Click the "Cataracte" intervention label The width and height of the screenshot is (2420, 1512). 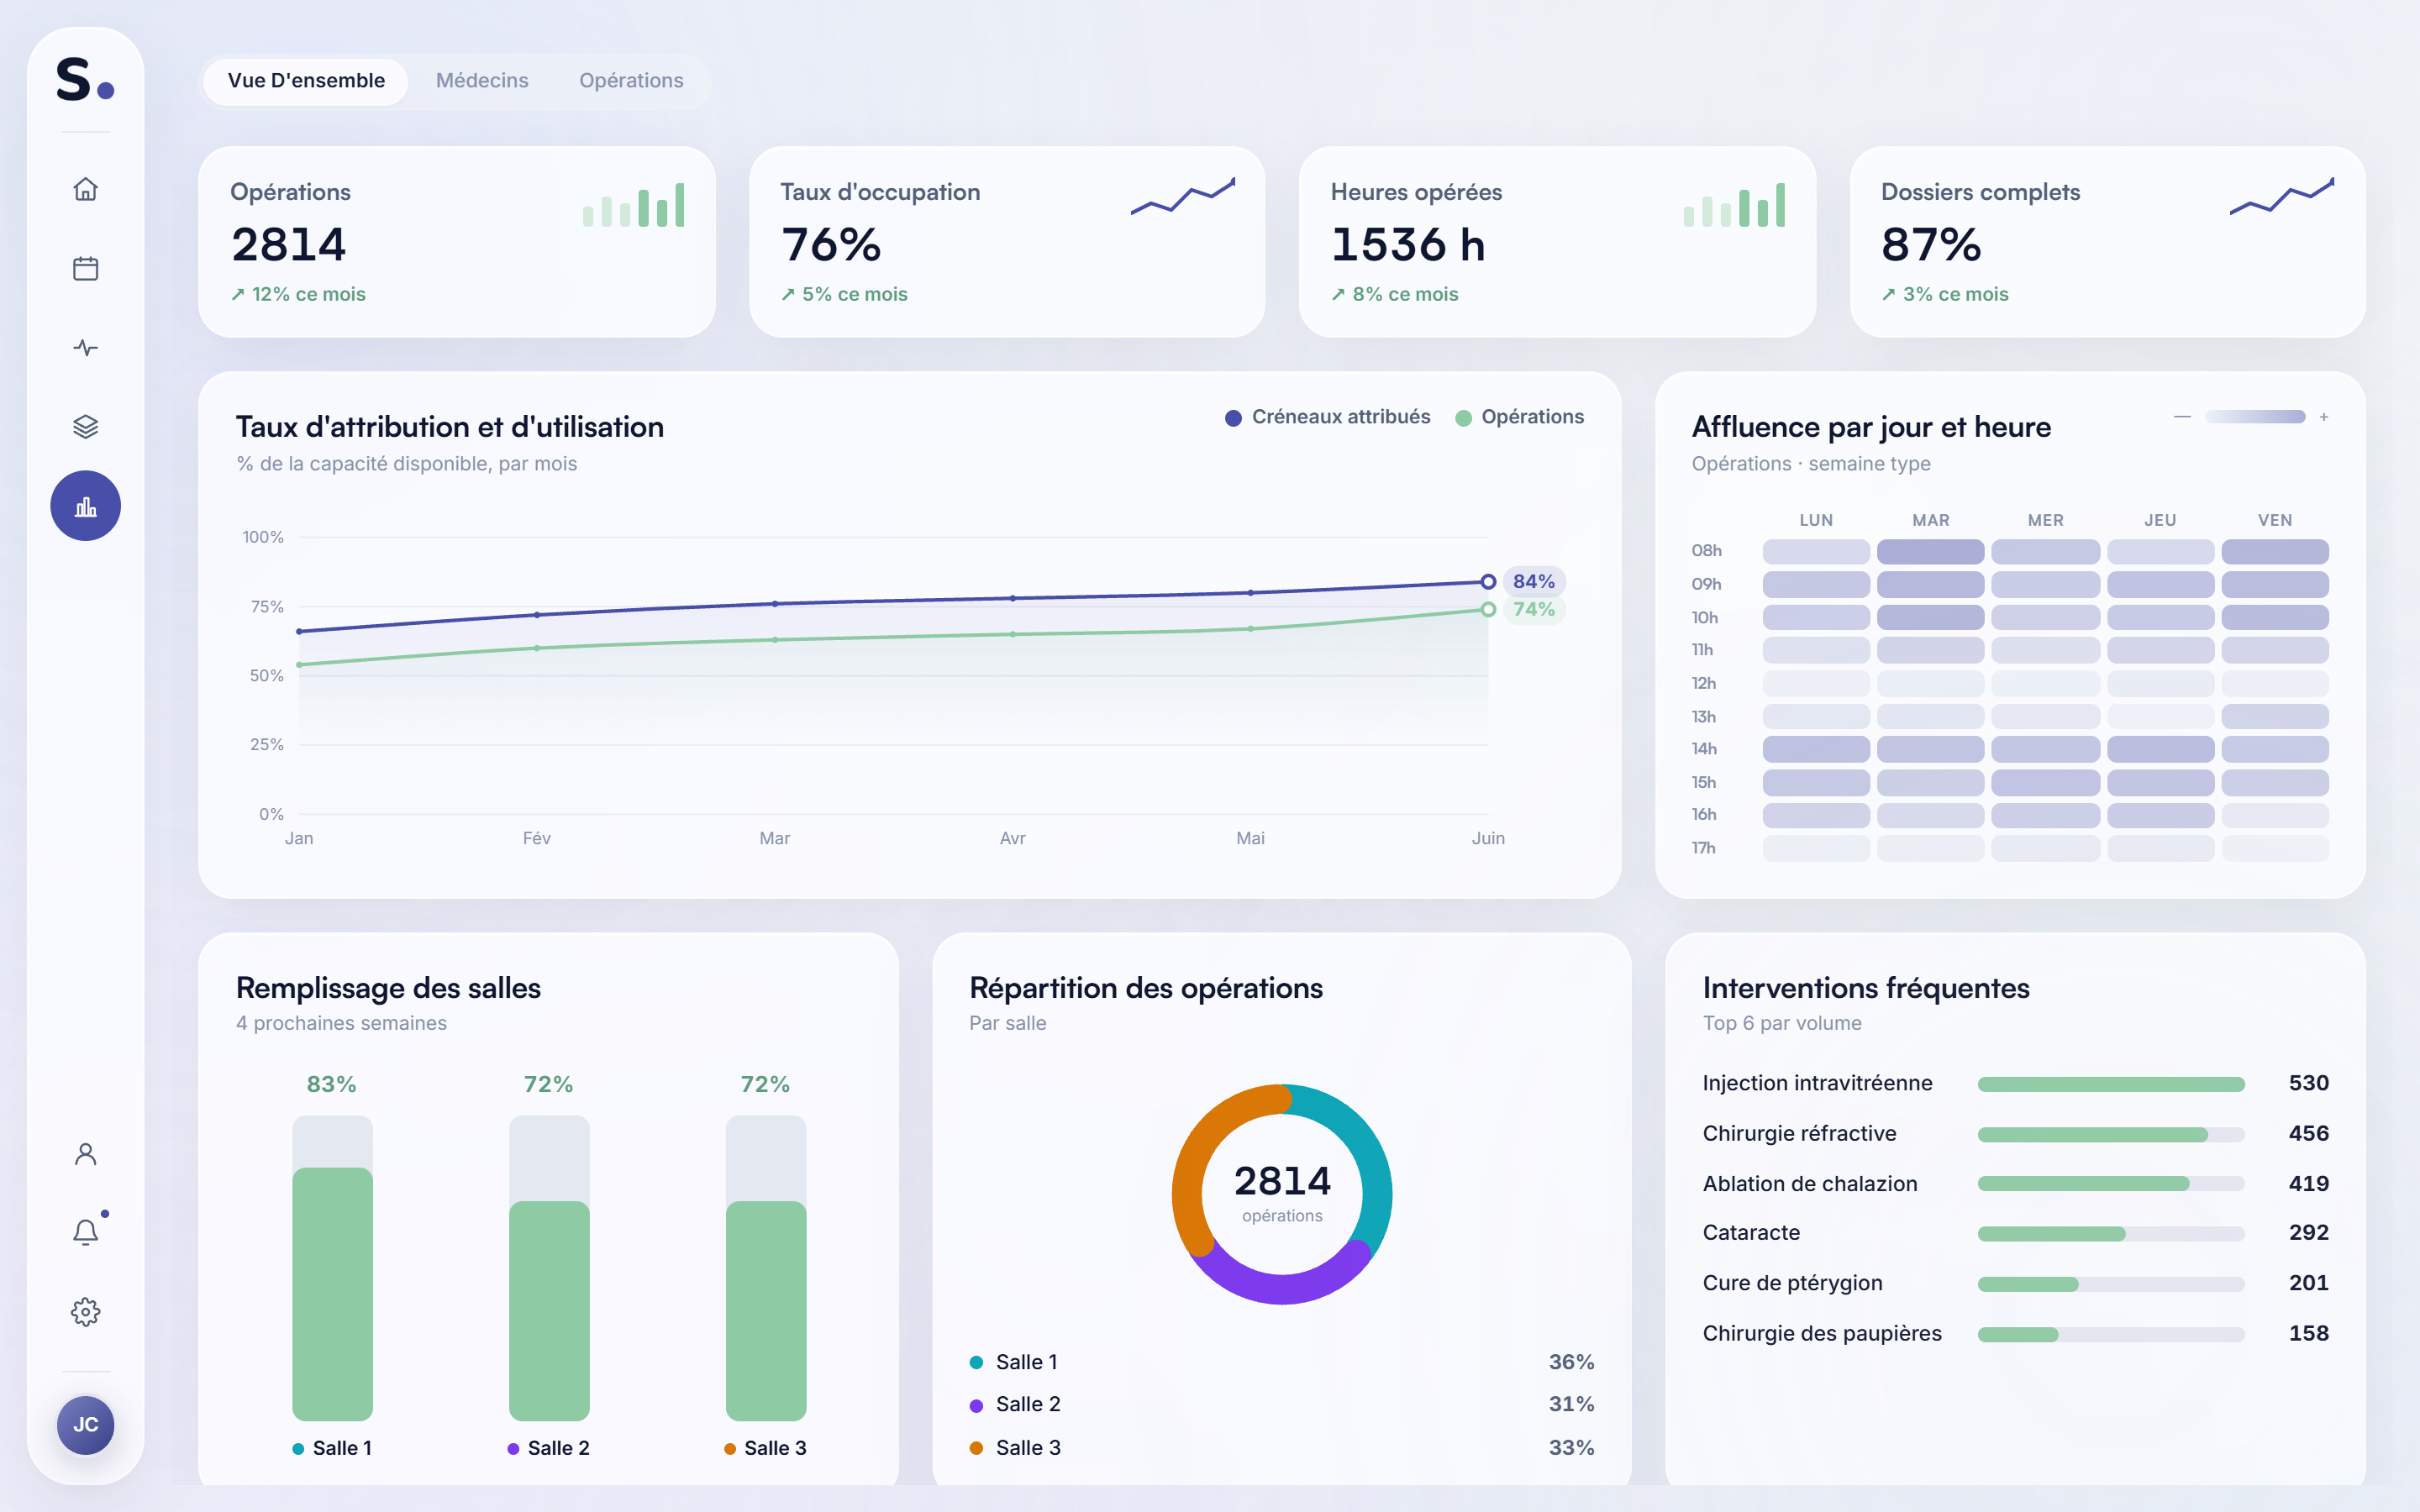[x=1751, y=1233]
